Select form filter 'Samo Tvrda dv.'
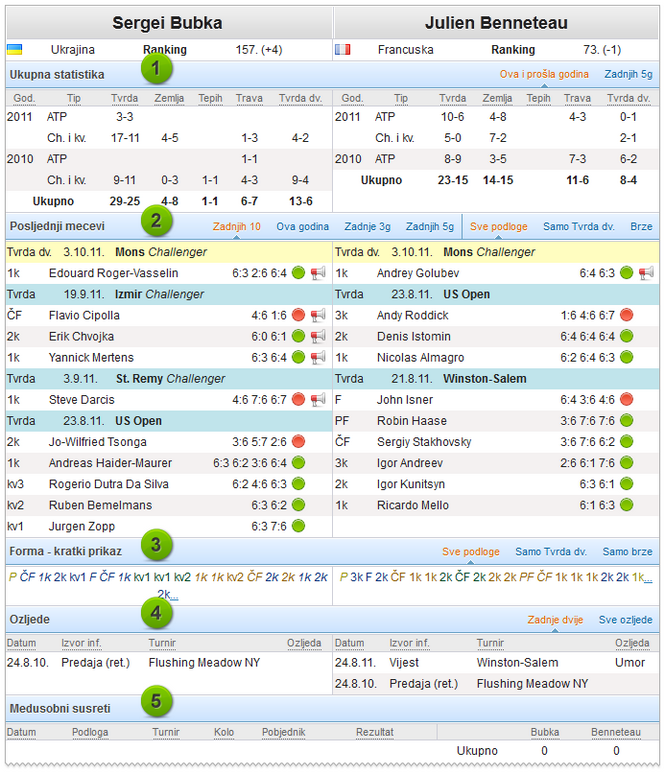Screen dimensions: 665x775 pos(551,552)
